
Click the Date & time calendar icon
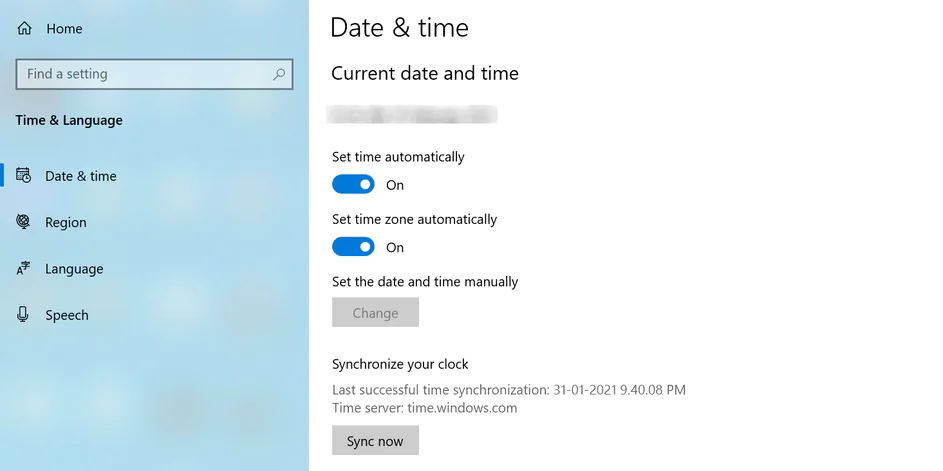click(24, 176)
